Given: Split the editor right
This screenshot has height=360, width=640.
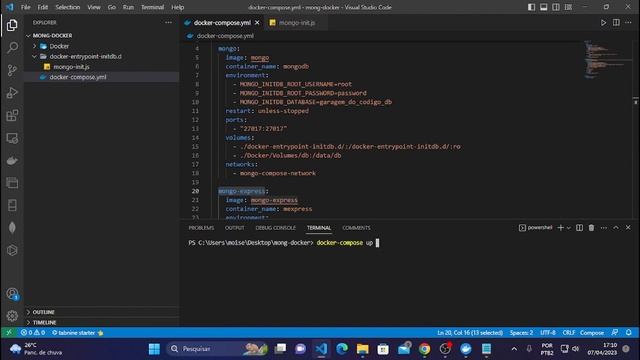Looking at the screenshot, I should tap(616, 23).
